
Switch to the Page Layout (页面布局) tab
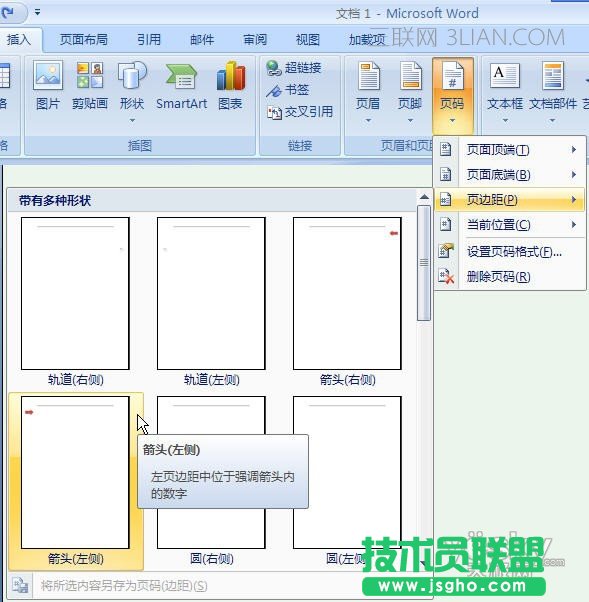coord(83,40)
